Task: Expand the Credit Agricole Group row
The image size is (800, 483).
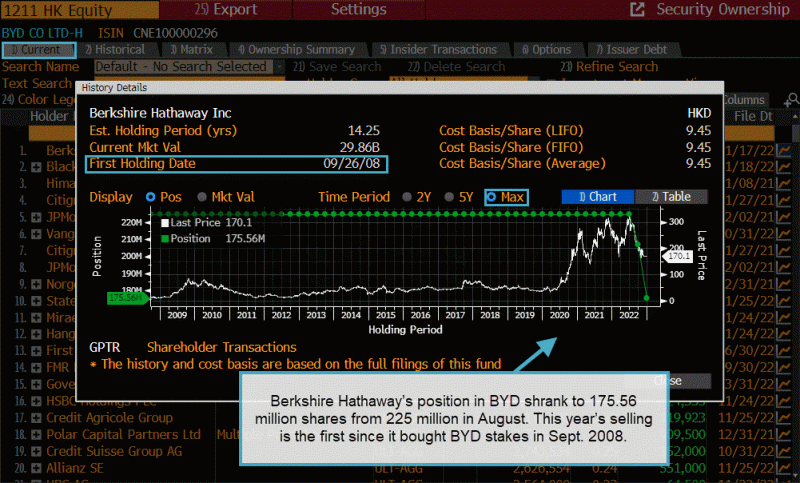Action: click(x=36, y=418)
